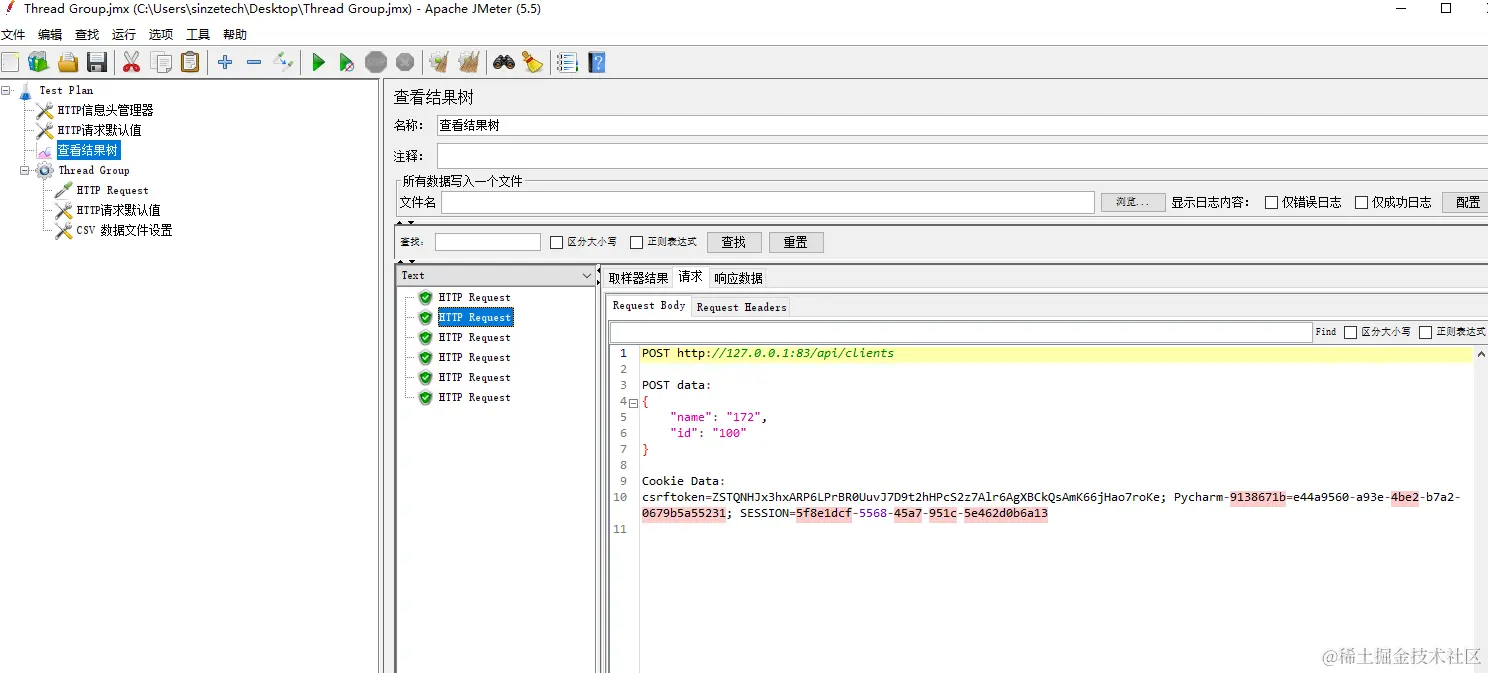Viewport: 1488px width, 673px height.
Task: Click the Stop test icon
Action: (x=376, y=63)
